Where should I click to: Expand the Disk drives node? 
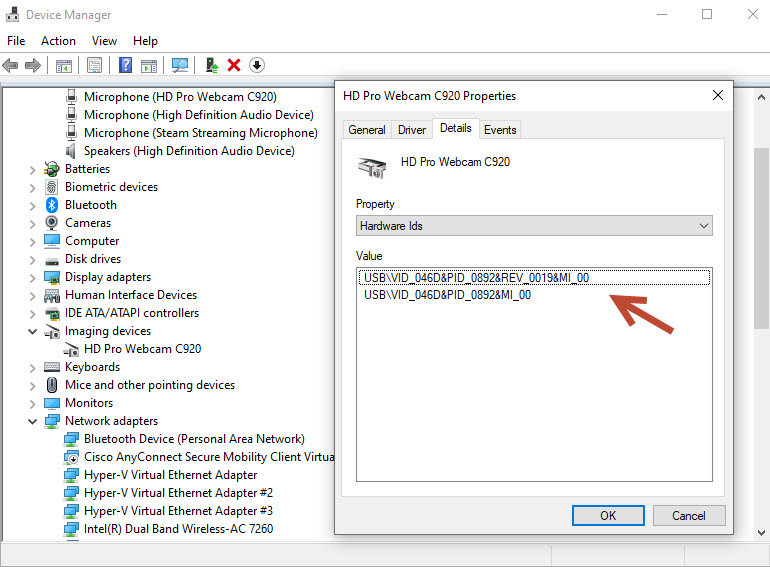(x=32, y=260)
